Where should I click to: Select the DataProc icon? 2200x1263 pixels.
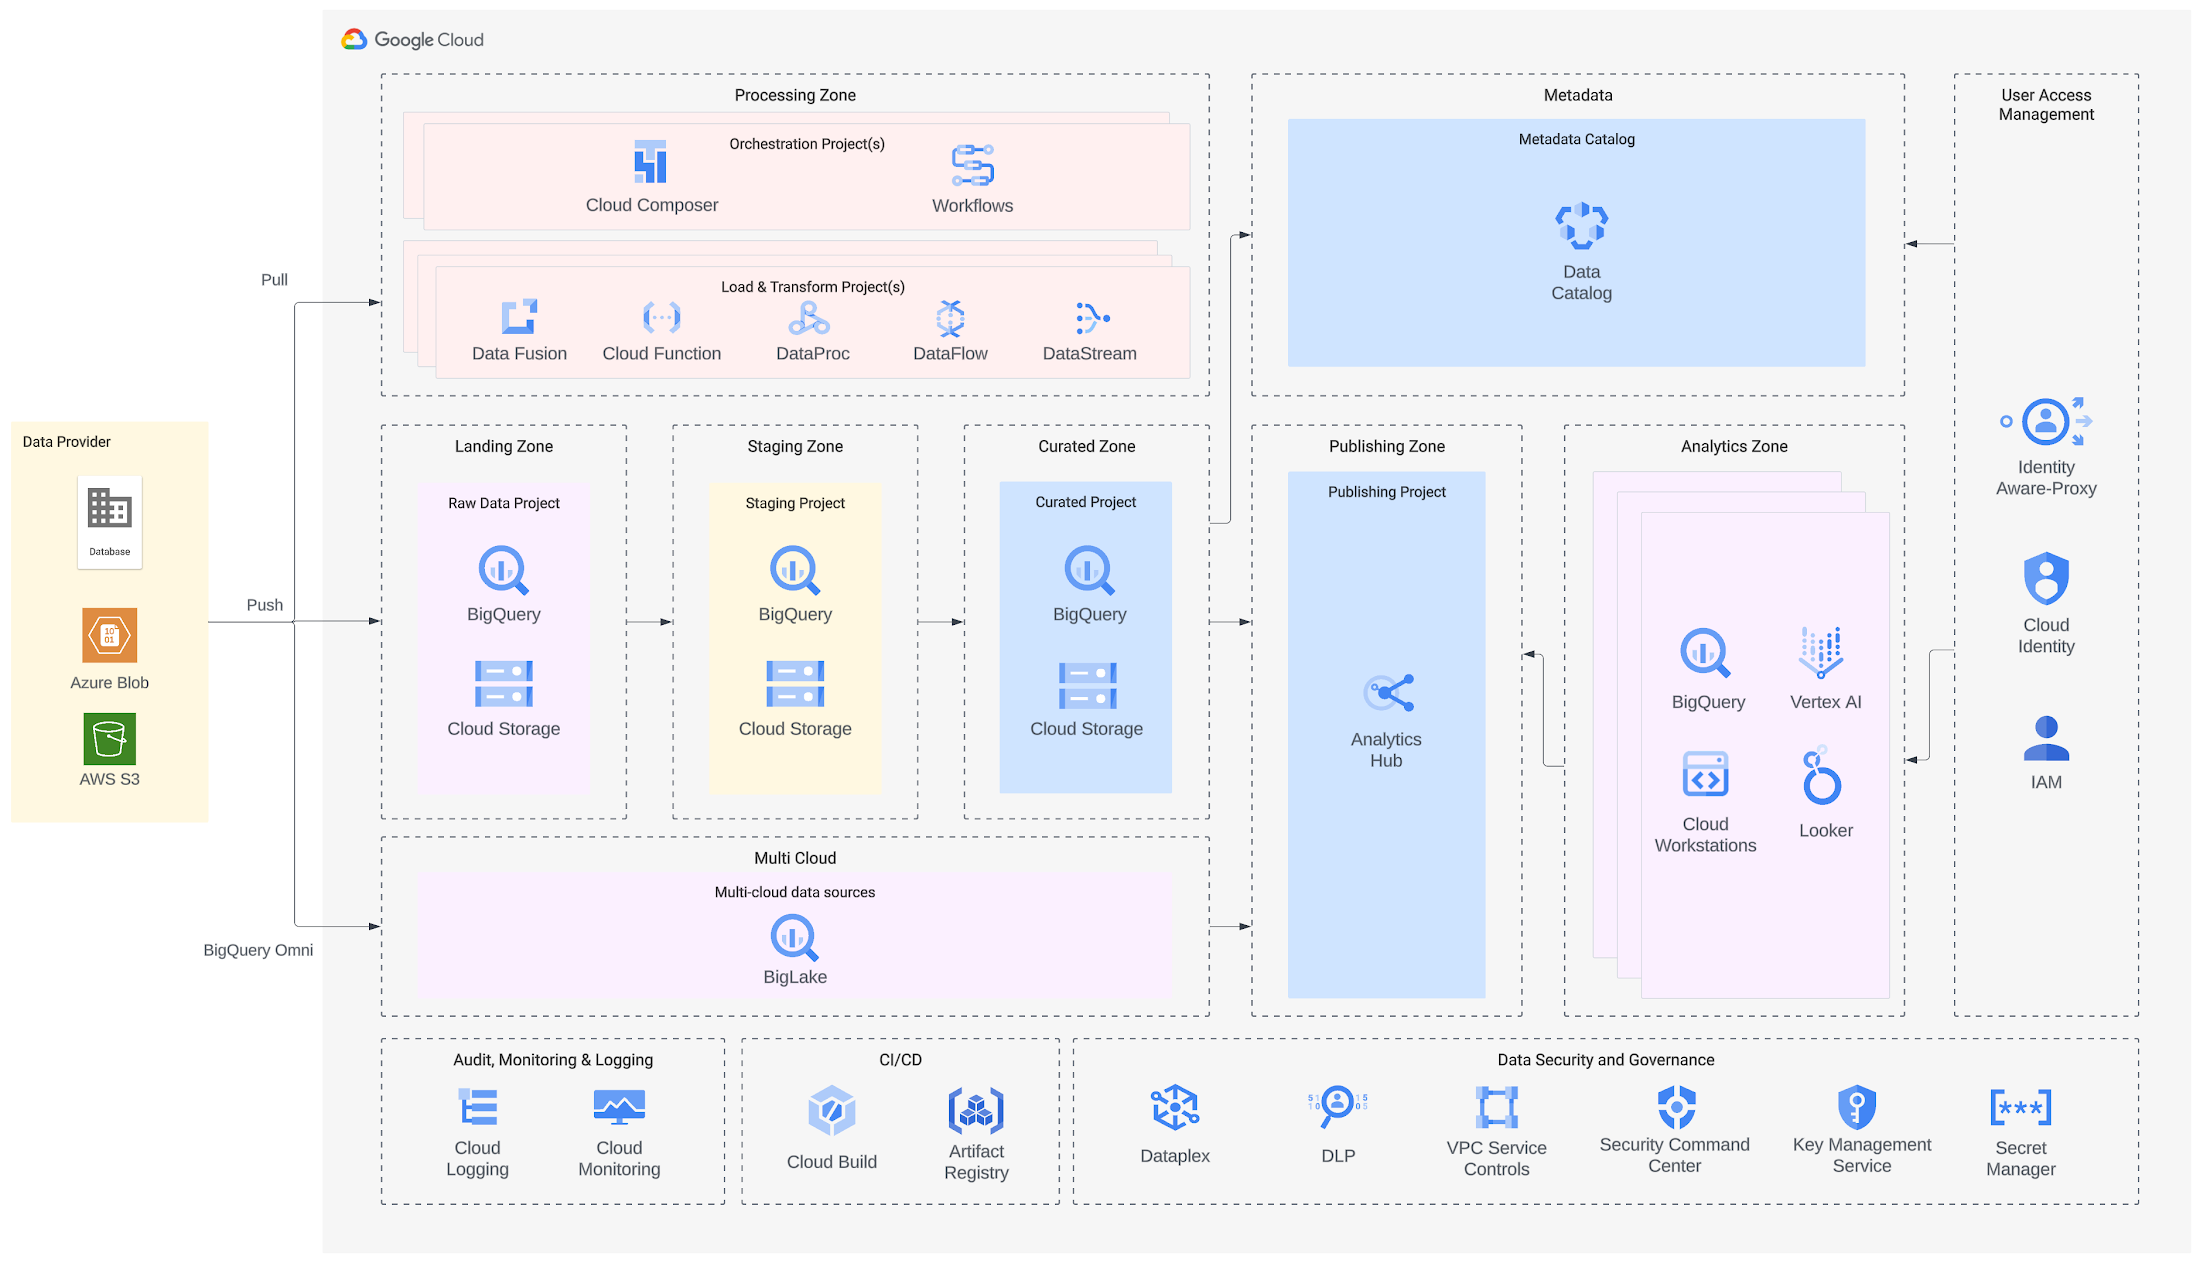pos(809,318)
